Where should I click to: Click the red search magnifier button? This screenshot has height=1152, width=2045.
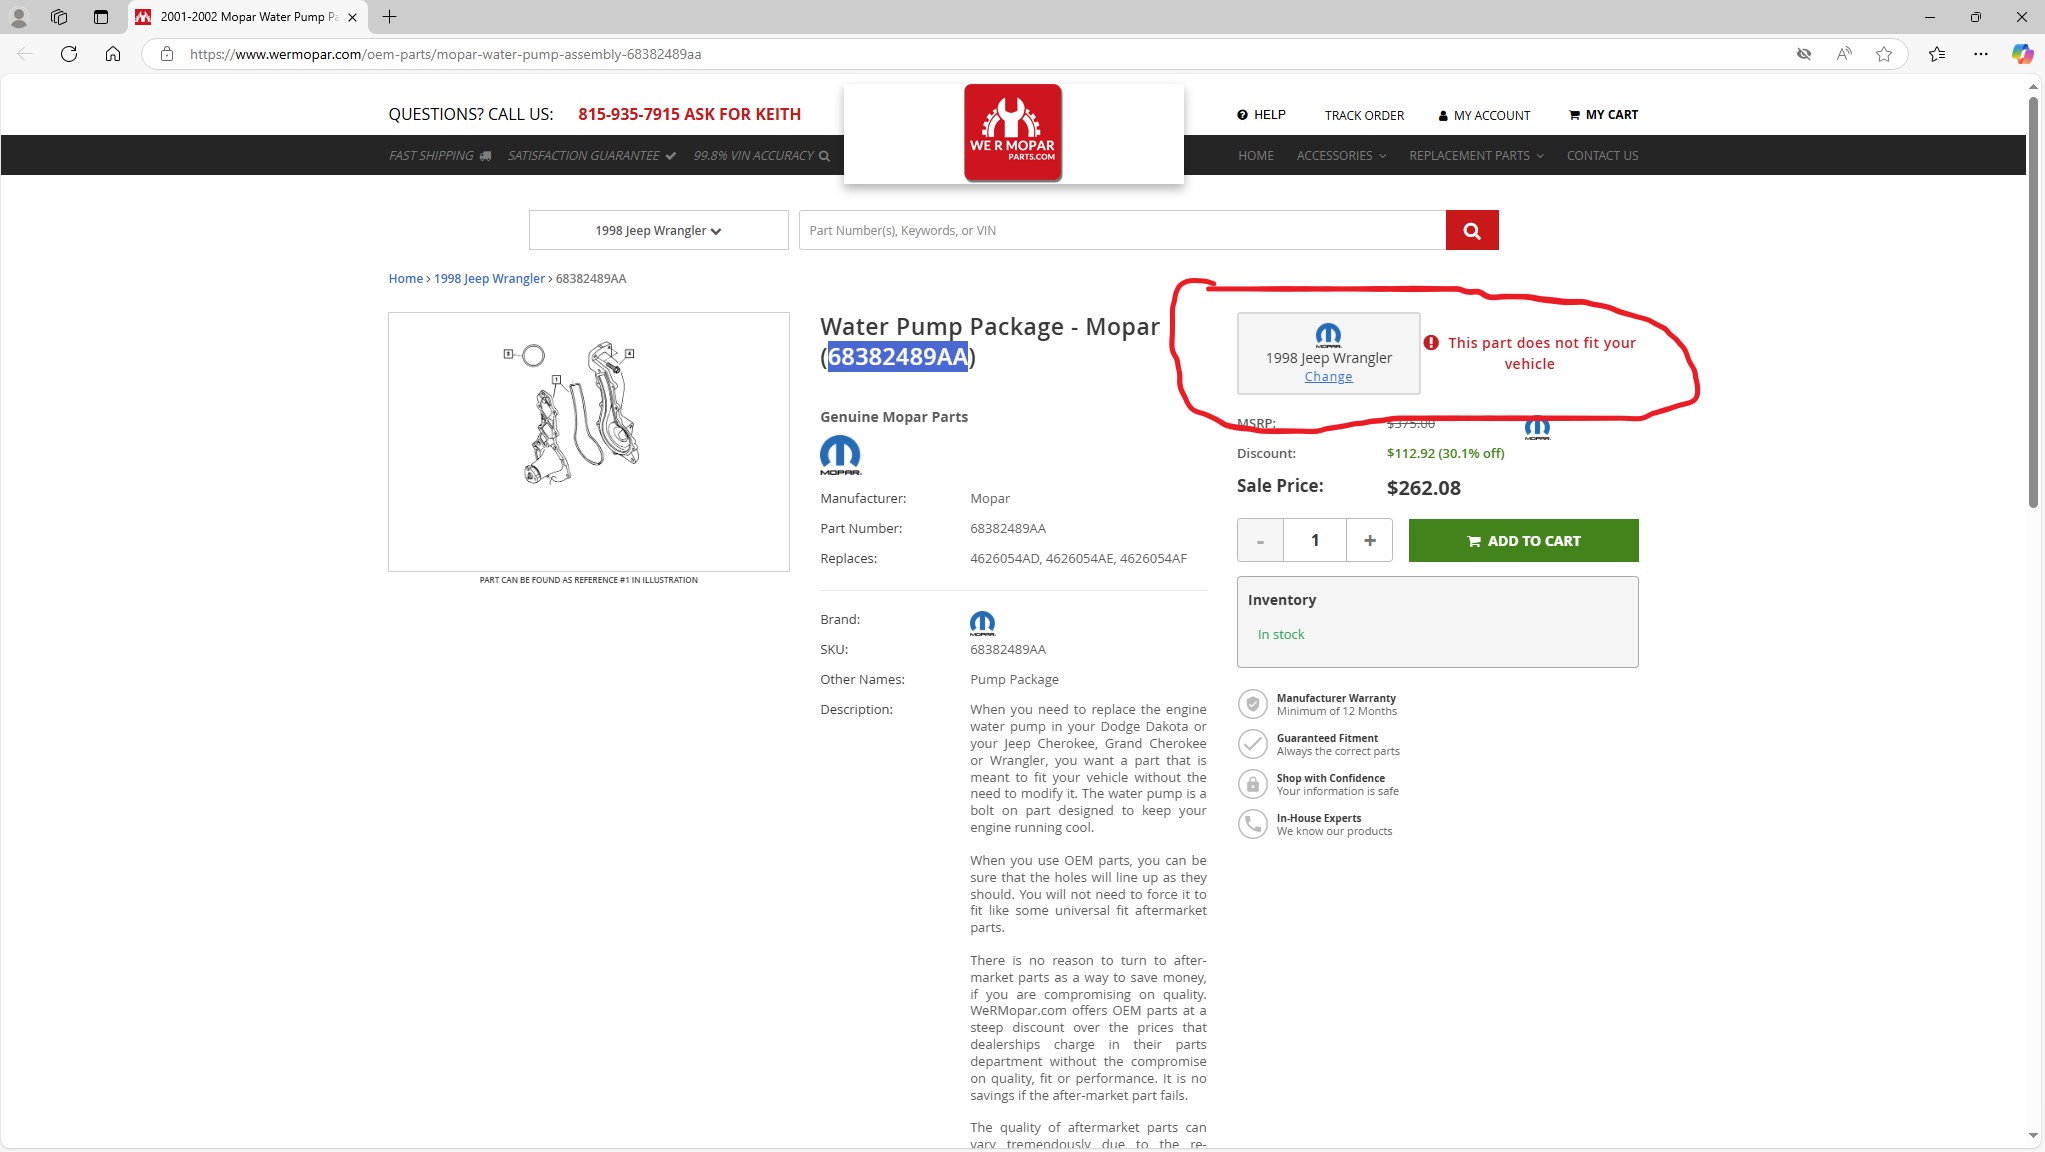pyautogui.click(x=1471, y=231)
